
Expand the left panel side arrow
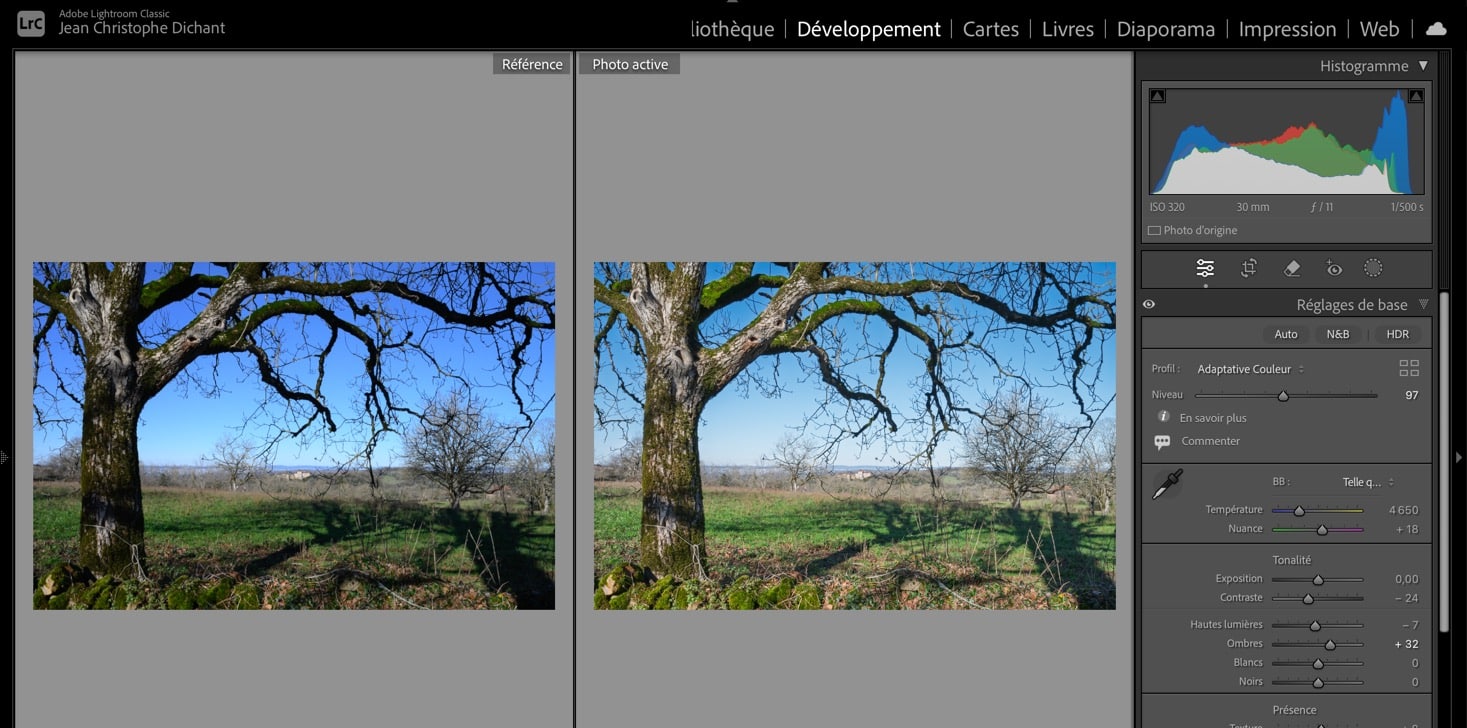click(x=5, y=458)
